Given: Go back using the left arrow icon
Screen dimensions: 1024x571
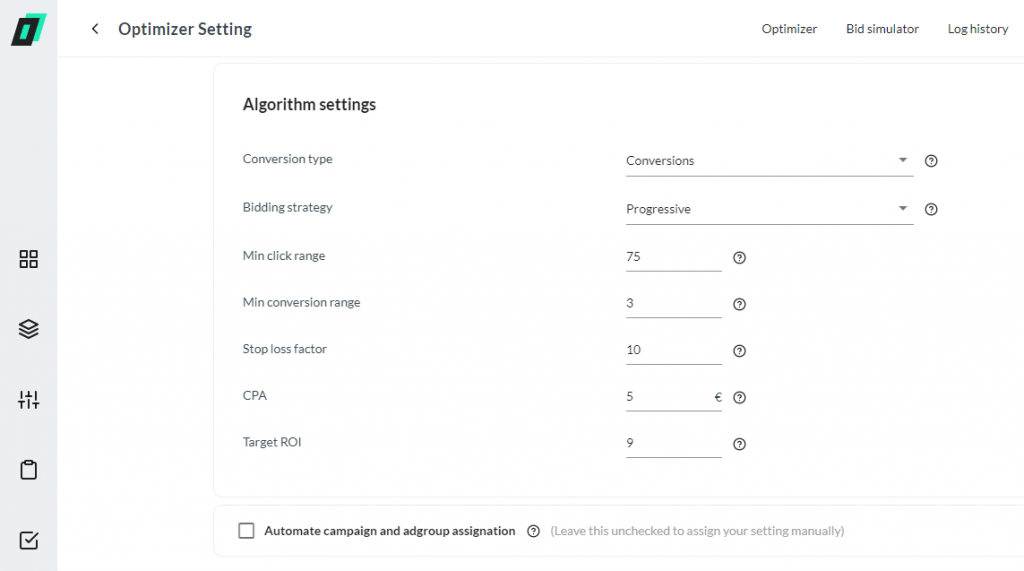Looking at the screenshot, I should click(95, 29).
